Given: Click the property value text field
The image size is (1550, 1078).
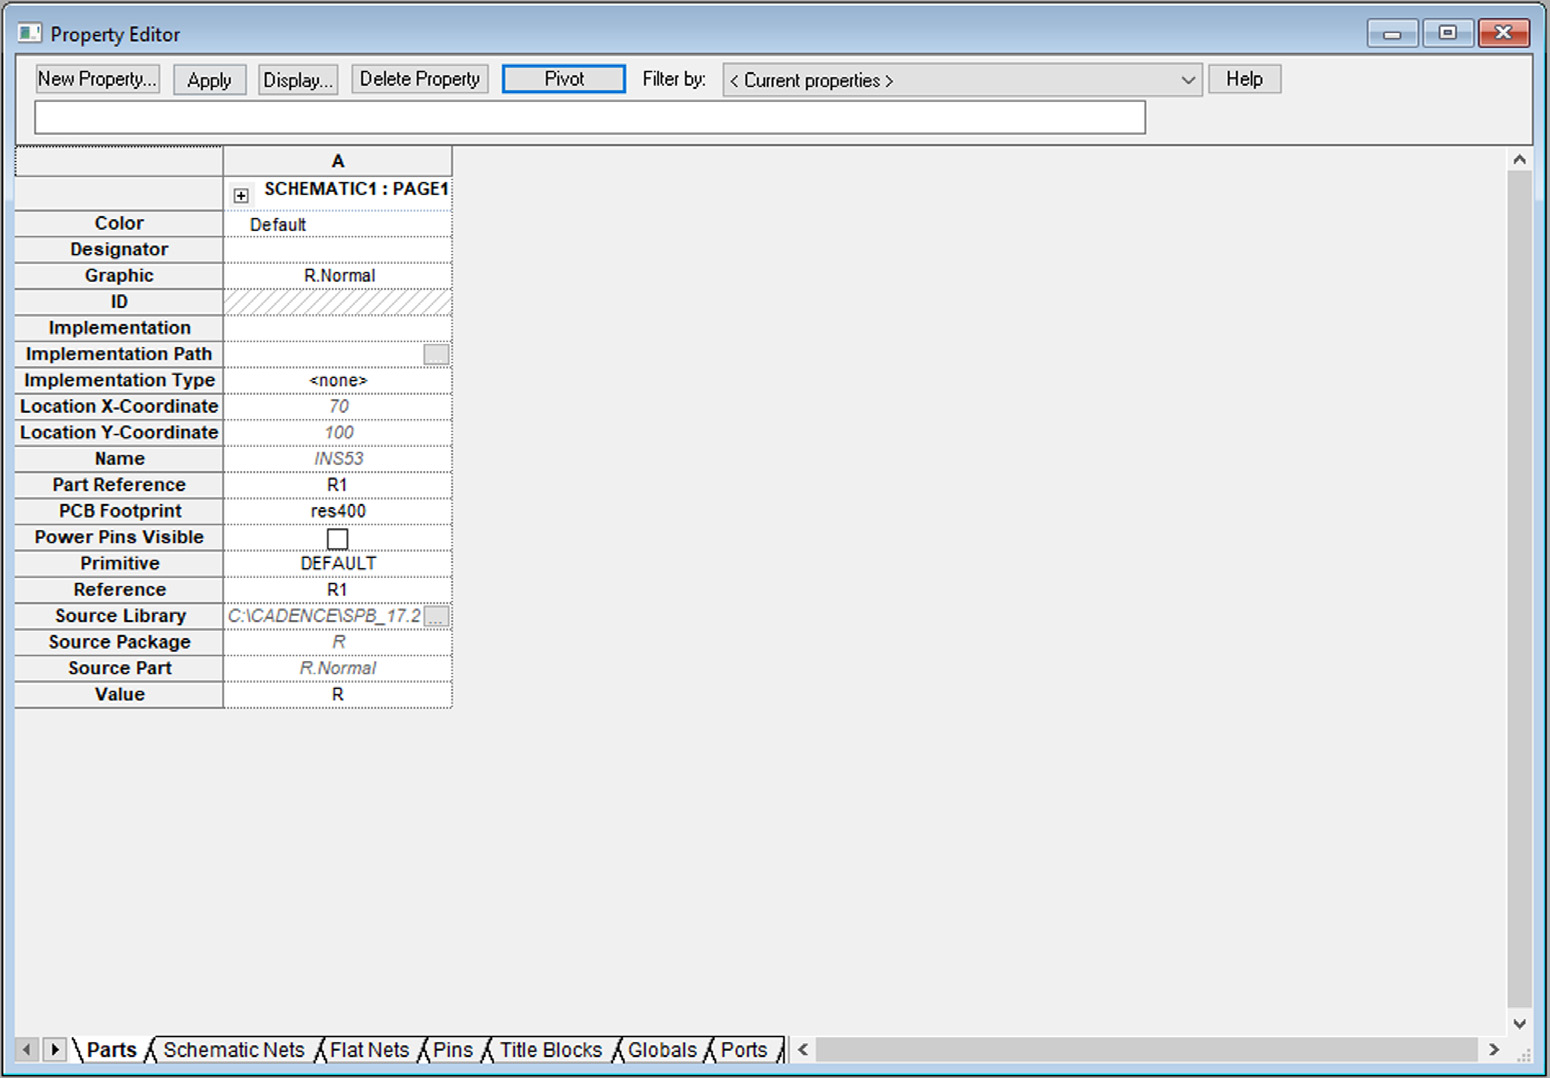Looking at the screenshot, I should pos(589,118).
